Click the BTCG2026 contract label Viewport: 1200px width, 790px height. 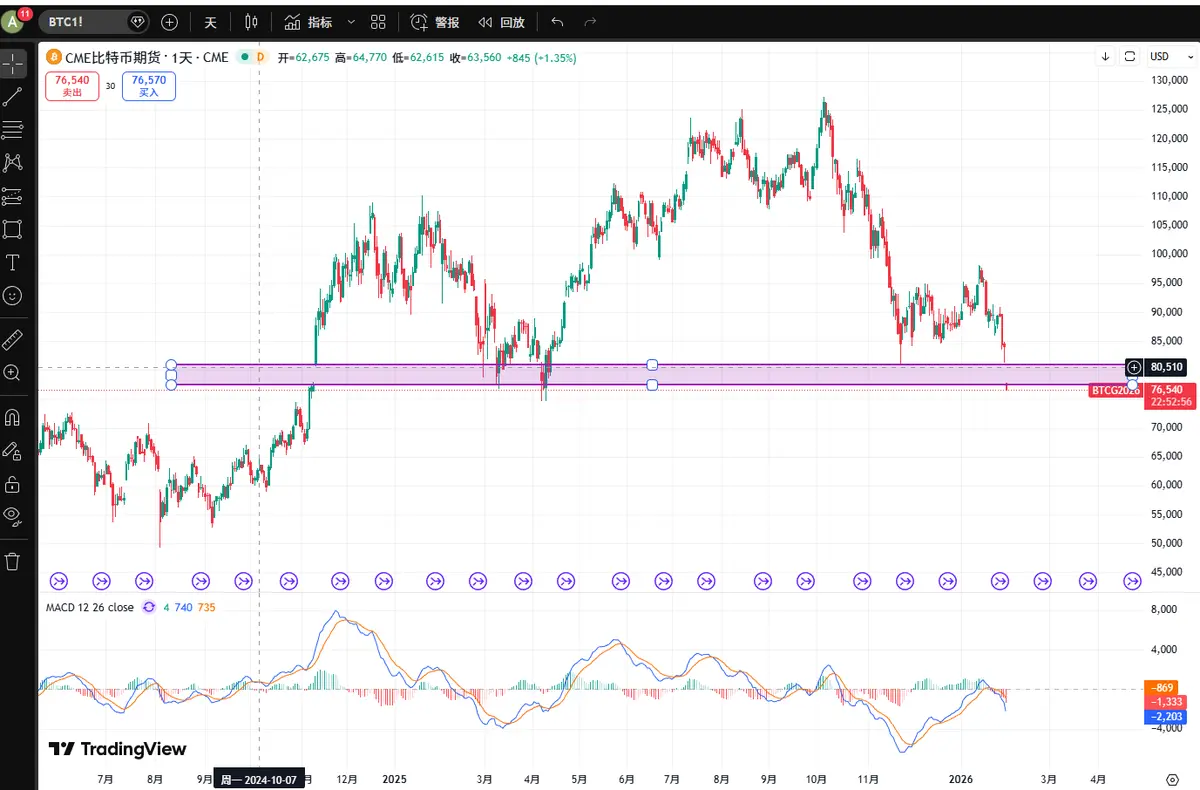pyautogui.click(x=1115, y=390)
